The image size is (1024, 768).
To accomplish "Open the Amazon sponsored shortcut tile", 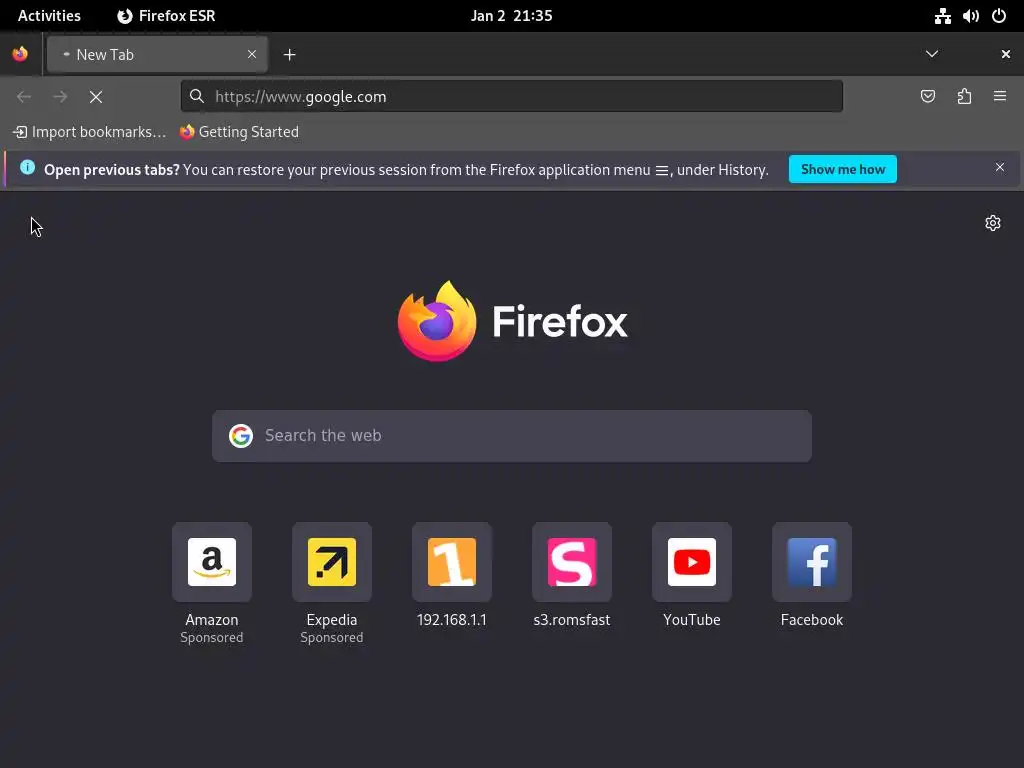I will point(212,562).
